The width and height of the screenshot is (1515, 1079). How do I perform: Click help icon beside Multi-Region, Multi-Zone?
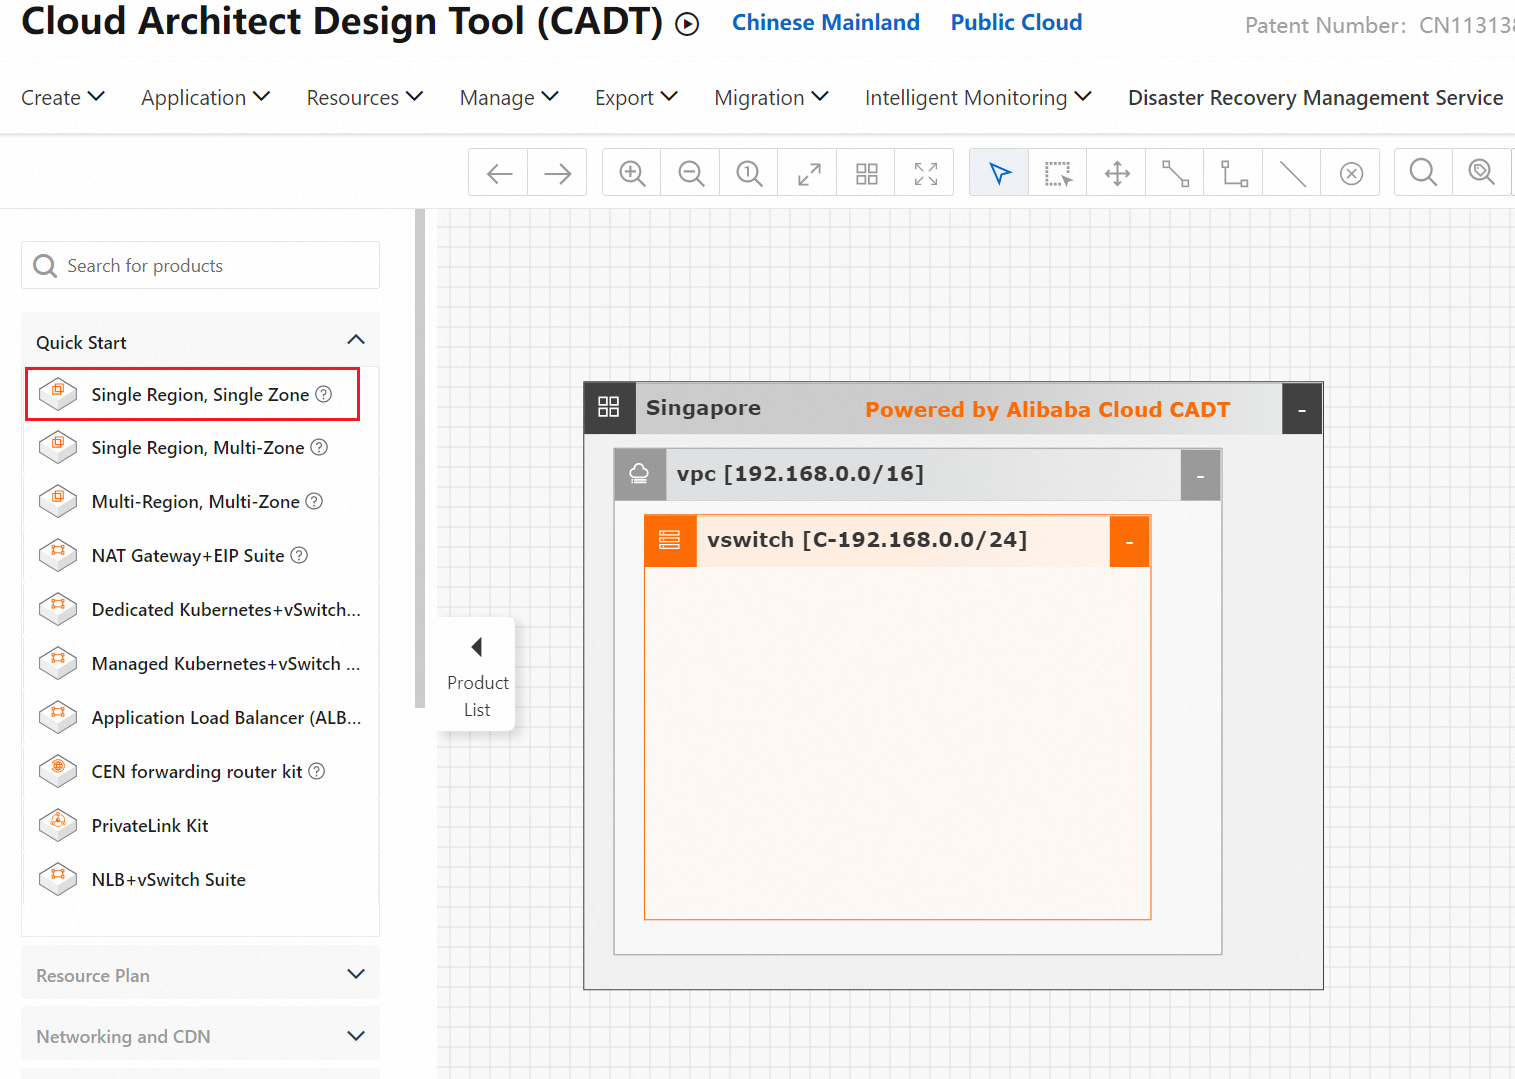314,501
